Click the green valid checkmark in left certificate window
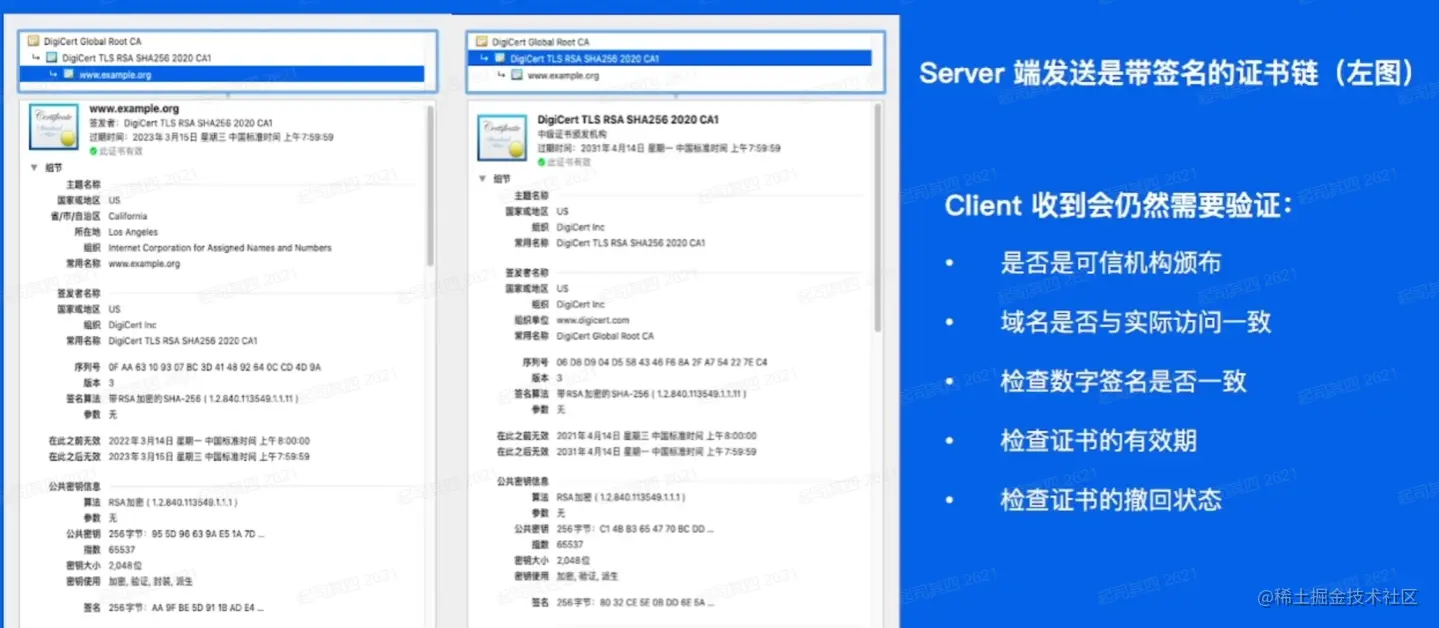 coord(93,151)
